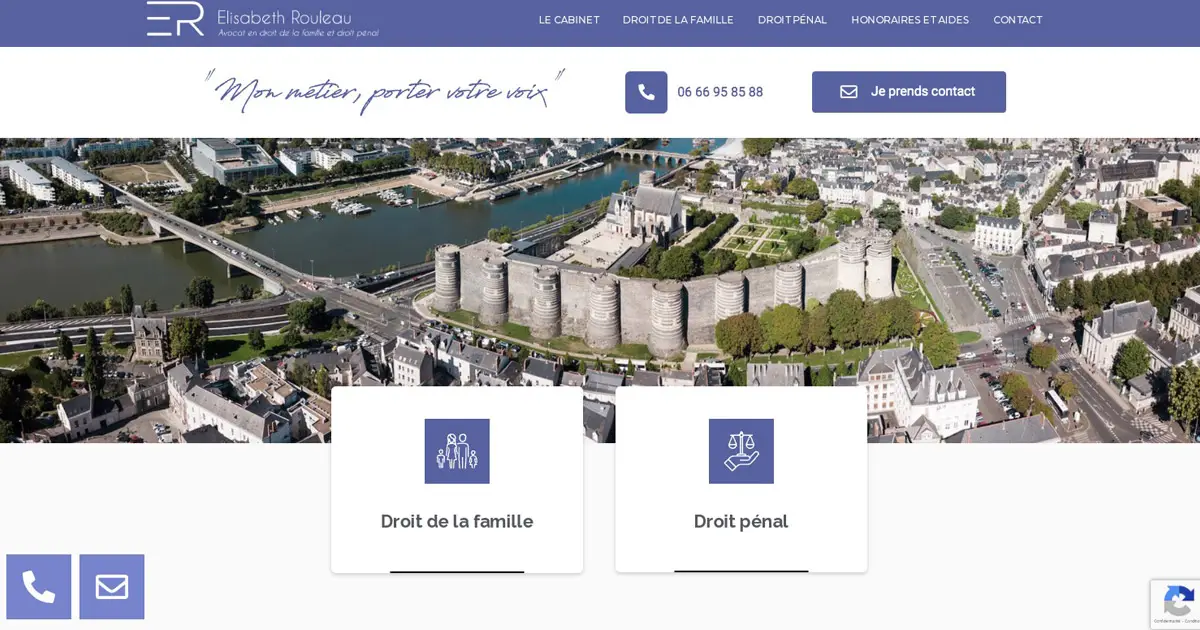Open the LE CABINET menu item
This screenshot has width=1200, height=630.
[x=569, y=20]
